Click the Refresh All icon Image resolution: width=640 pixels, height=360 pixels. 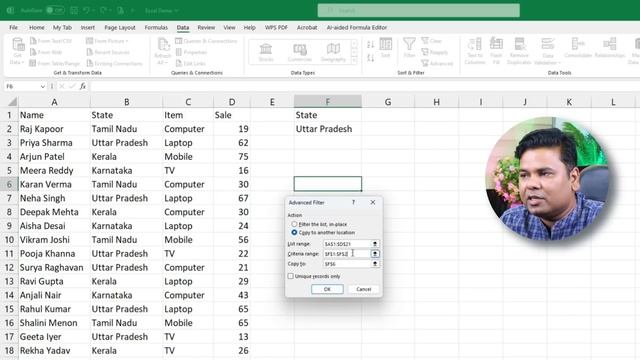click(x=163, y=51)
